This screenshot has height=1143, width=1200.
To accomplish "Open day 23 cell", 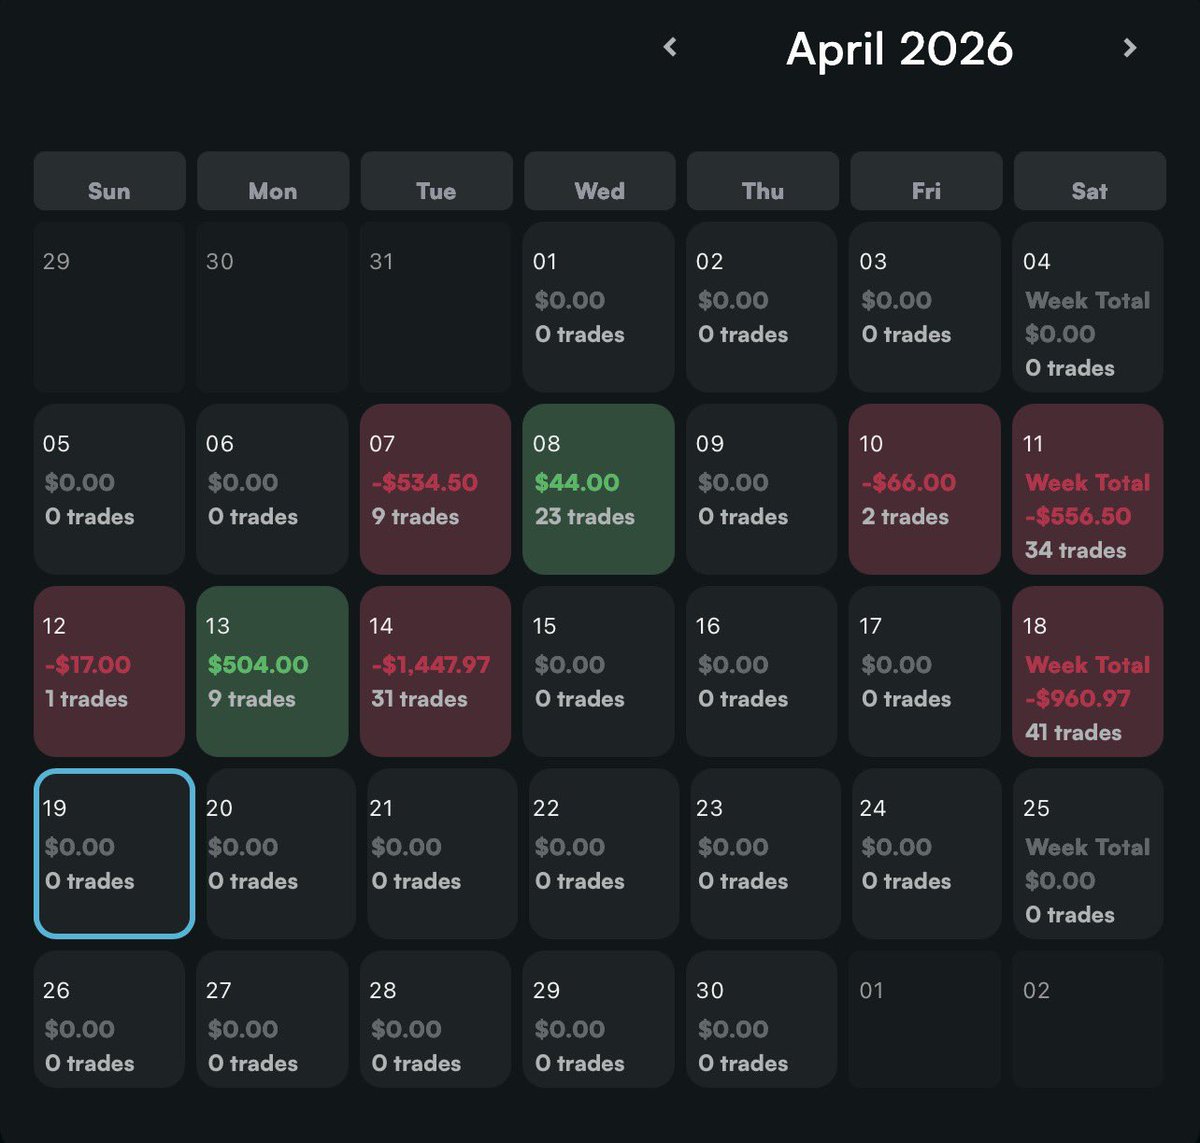I will (x=766, y=853).
